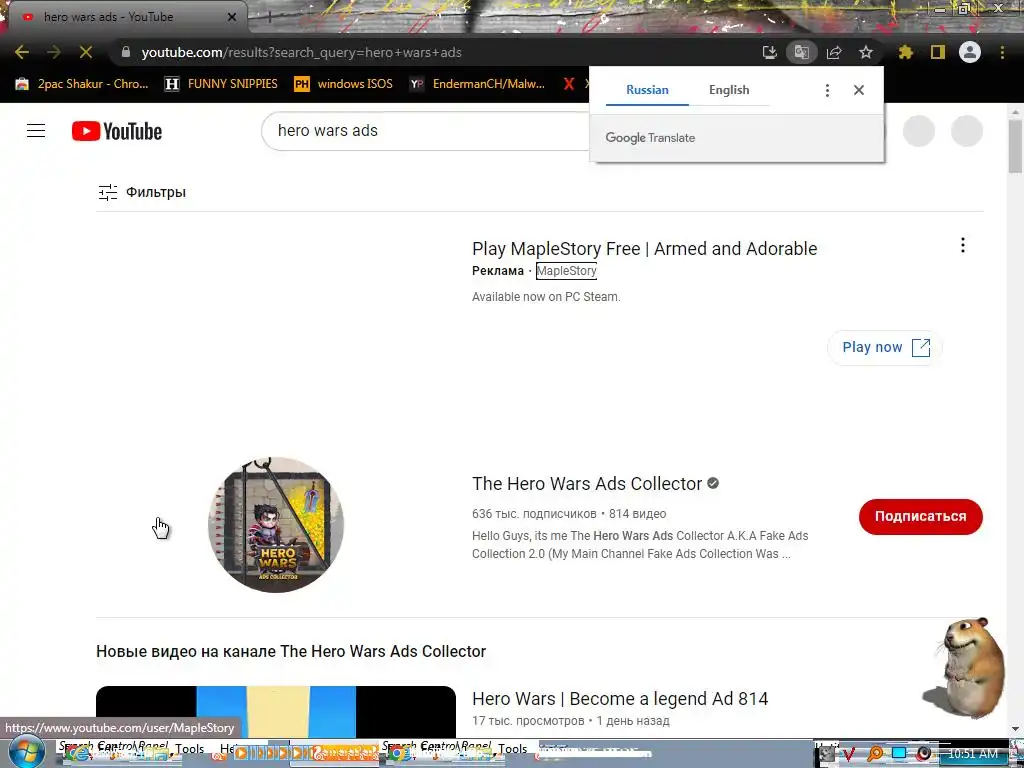Open the extensions puzzle icon
The image size is (1024, 768).
click(x=906, y=52)
